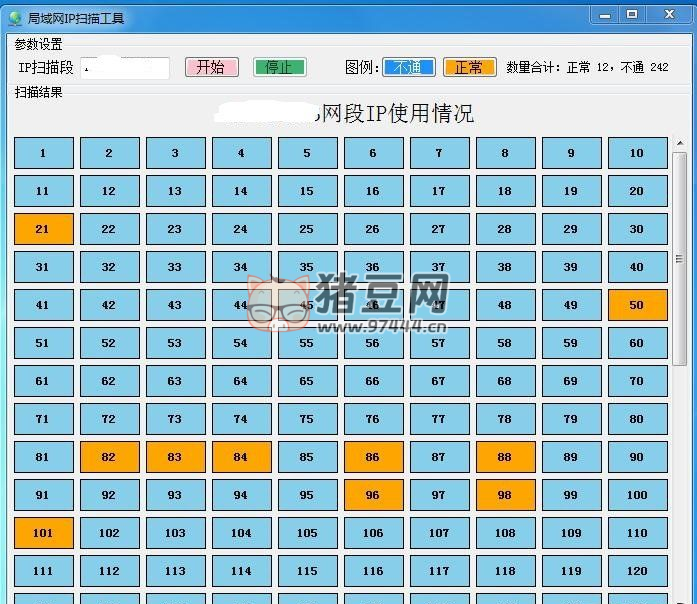Click the IP扫描段 input field
Viewport: 697px width, 604px height.
(126, 67)
